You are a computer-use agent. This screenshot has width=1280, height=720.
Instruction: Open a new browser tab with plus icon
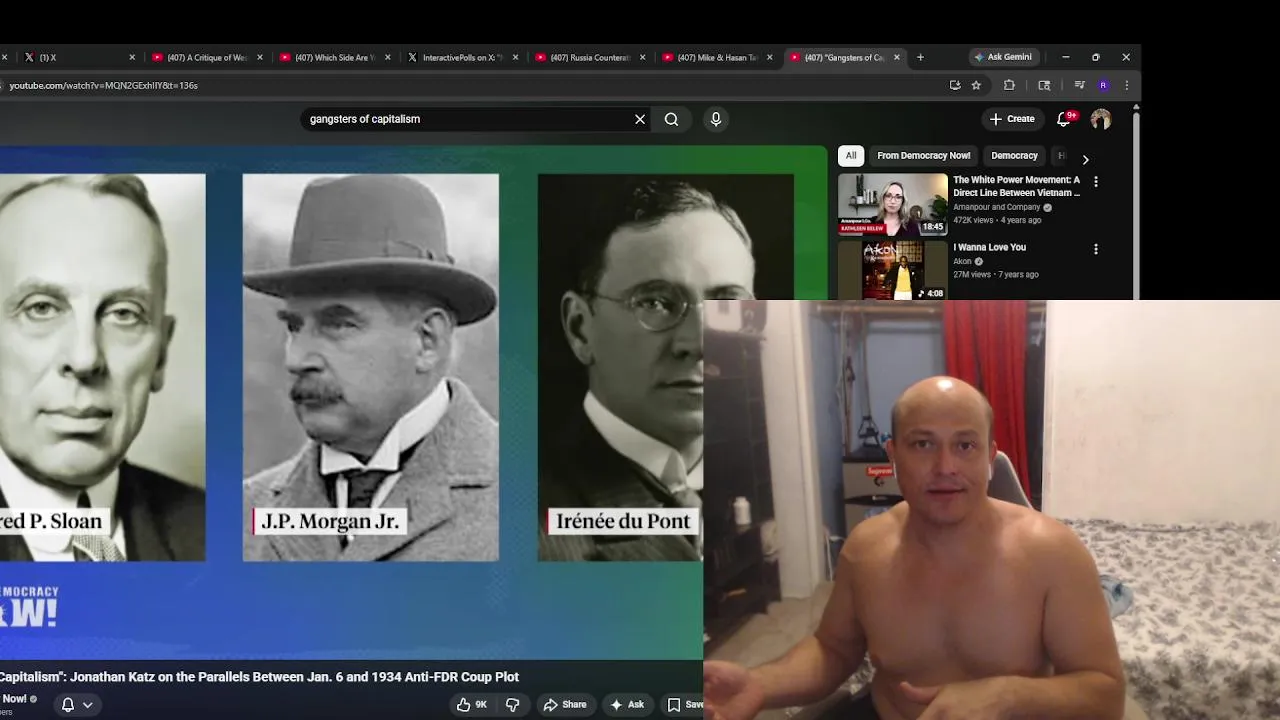[920, 57]
